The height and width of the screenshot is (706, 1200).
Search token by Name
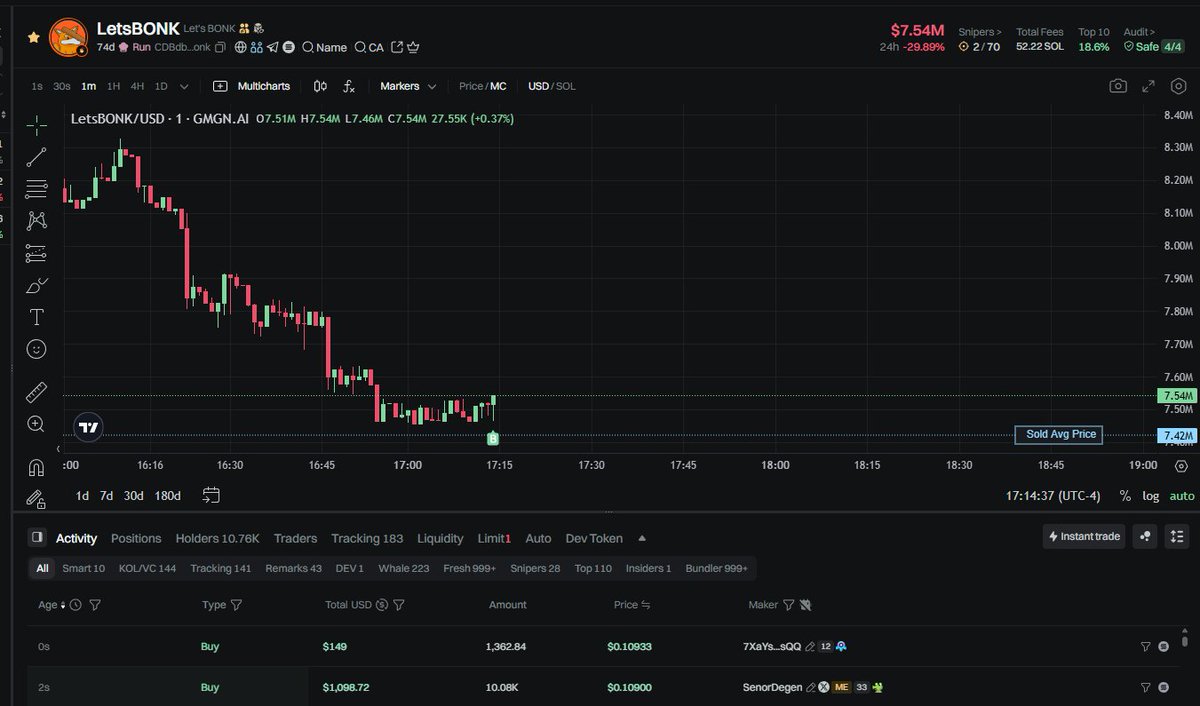pyautogui.click(x=324, y=47)
